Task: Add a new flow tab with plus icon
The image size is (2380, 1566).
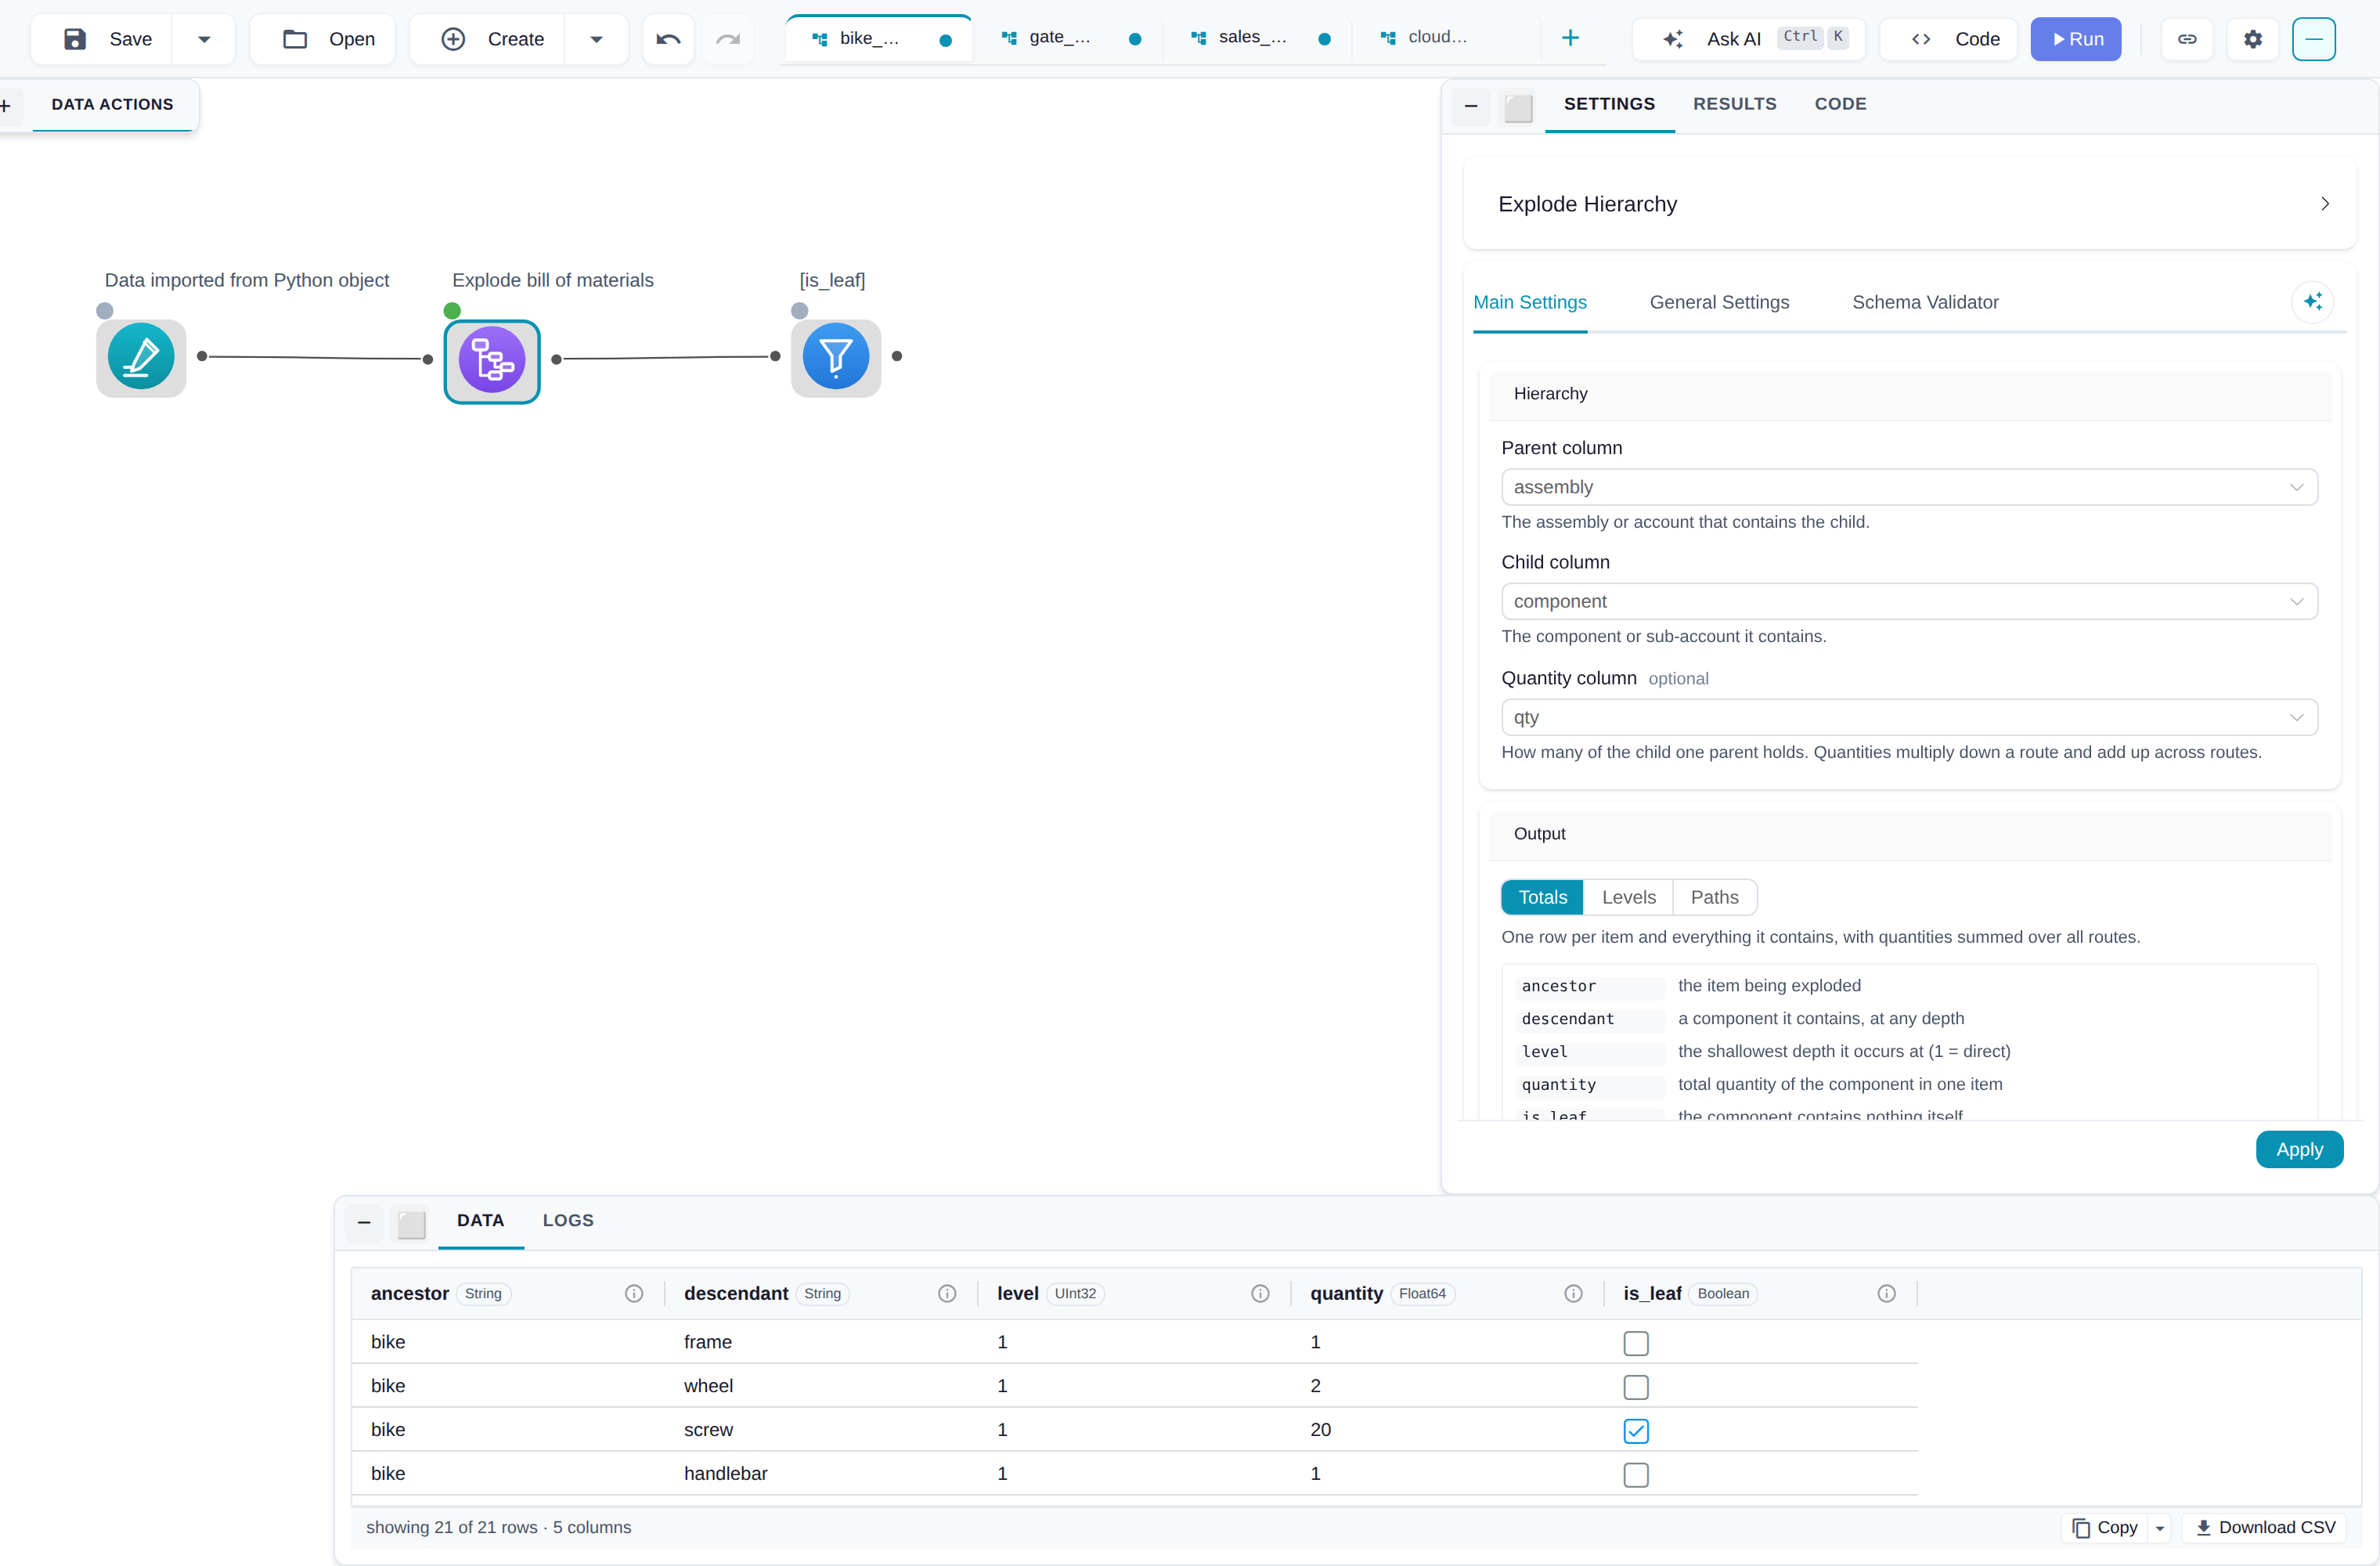Action: coord(1570,38)
